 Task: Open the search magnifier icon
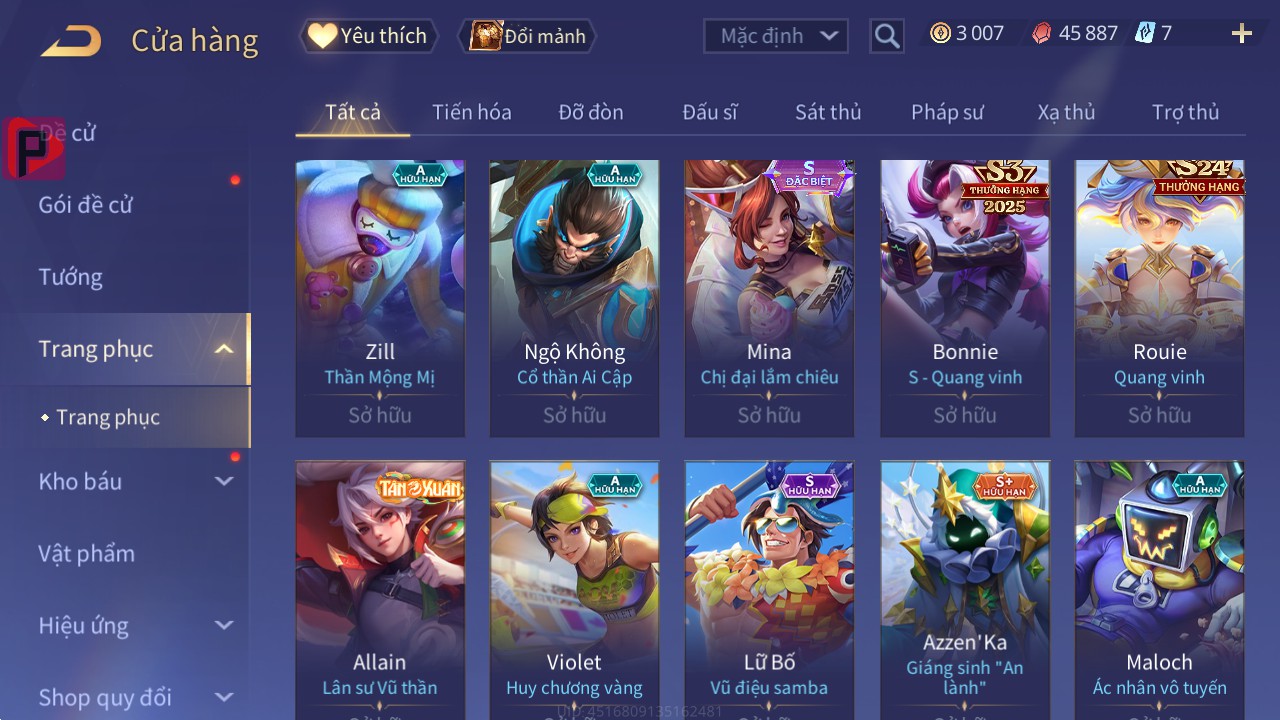(886, 36)
